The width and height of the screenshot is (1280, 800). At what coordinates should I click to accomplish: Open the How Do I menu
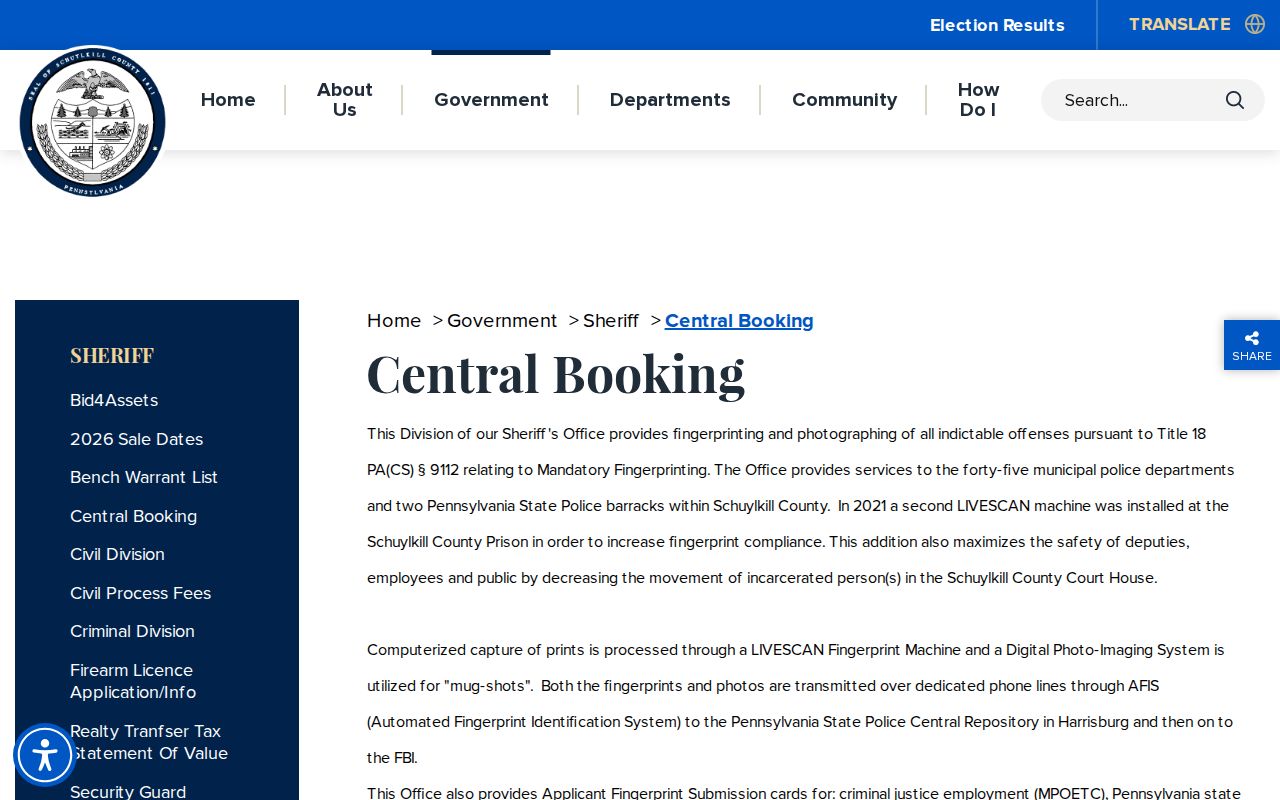tap(978, 100)
